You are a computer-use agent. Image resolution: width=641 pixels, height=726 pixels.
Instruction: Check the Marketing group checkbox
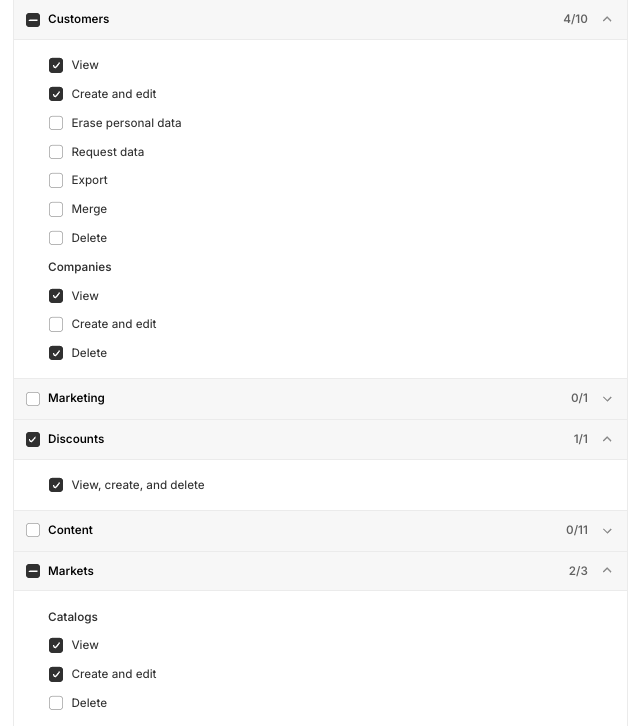[33, 398]
